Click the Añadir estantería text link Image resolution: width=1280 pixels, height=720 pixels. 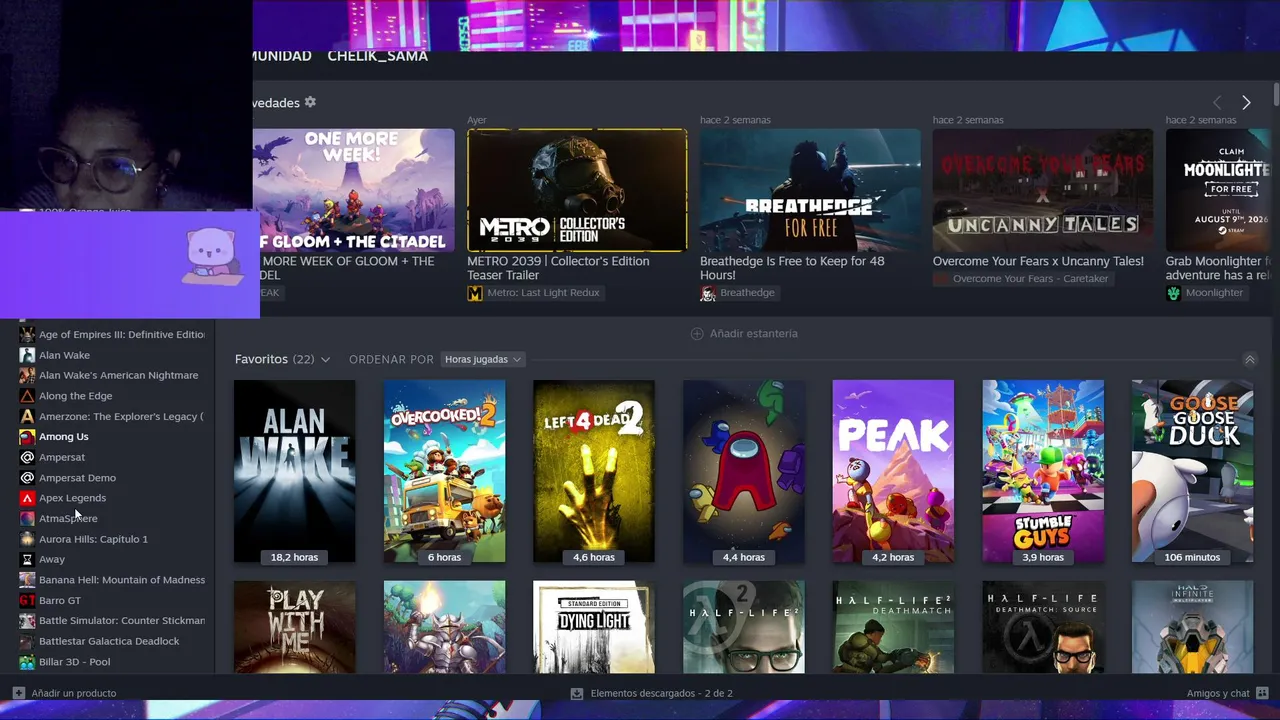pos(754,333)
